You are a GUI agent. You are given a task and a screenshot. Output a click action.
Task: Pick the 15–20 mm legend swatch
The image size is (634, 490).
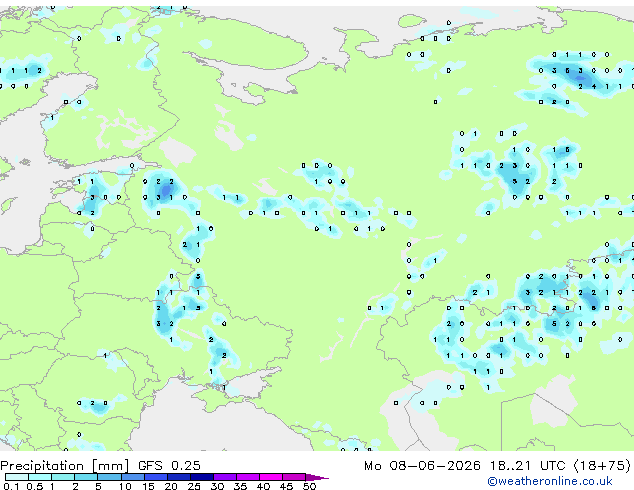tap(156, 477)
